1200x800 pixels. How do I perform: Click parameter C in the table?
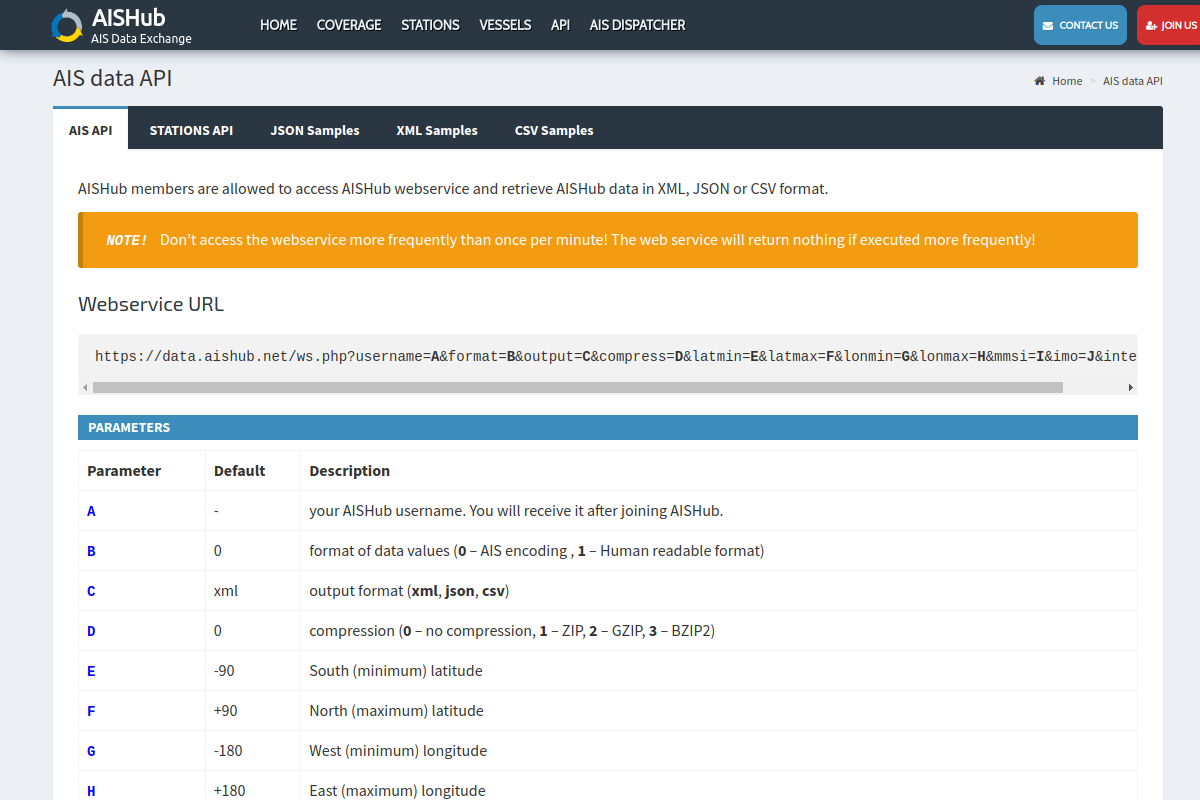pos(91,591)
